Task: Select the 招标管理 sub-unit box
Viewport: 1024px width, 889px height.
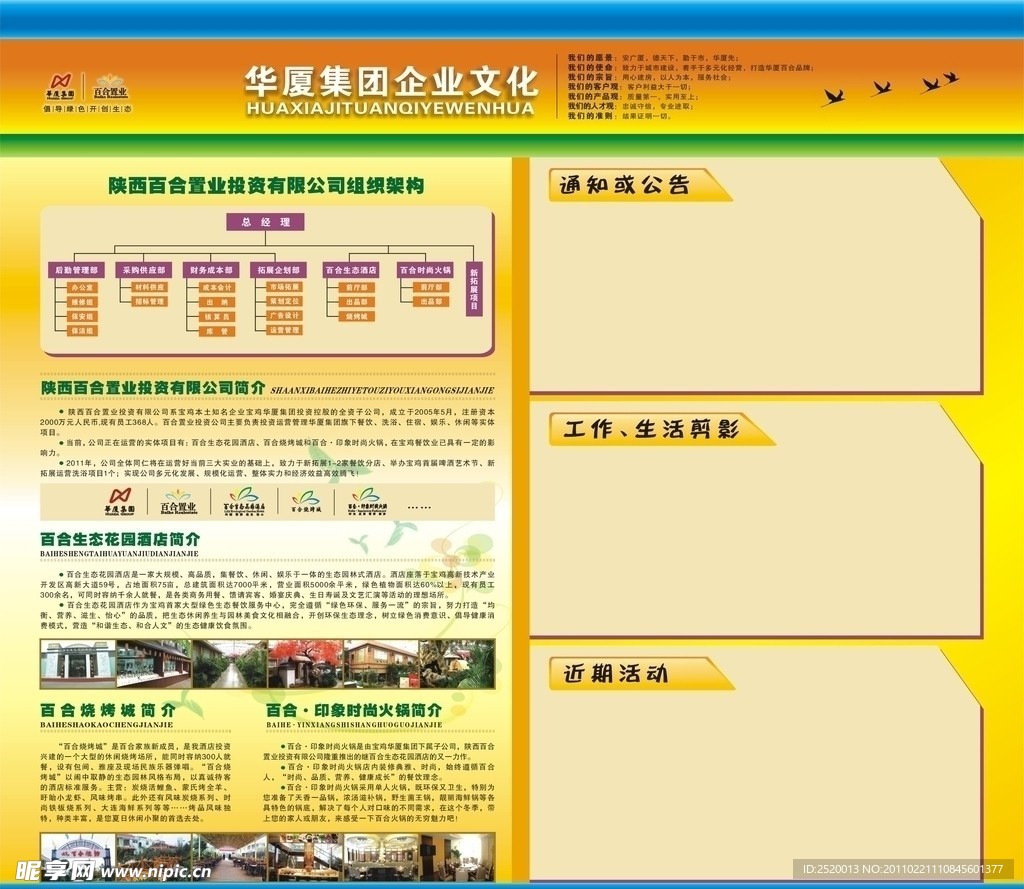Action: pyautogui.click(x=150, y=302)
